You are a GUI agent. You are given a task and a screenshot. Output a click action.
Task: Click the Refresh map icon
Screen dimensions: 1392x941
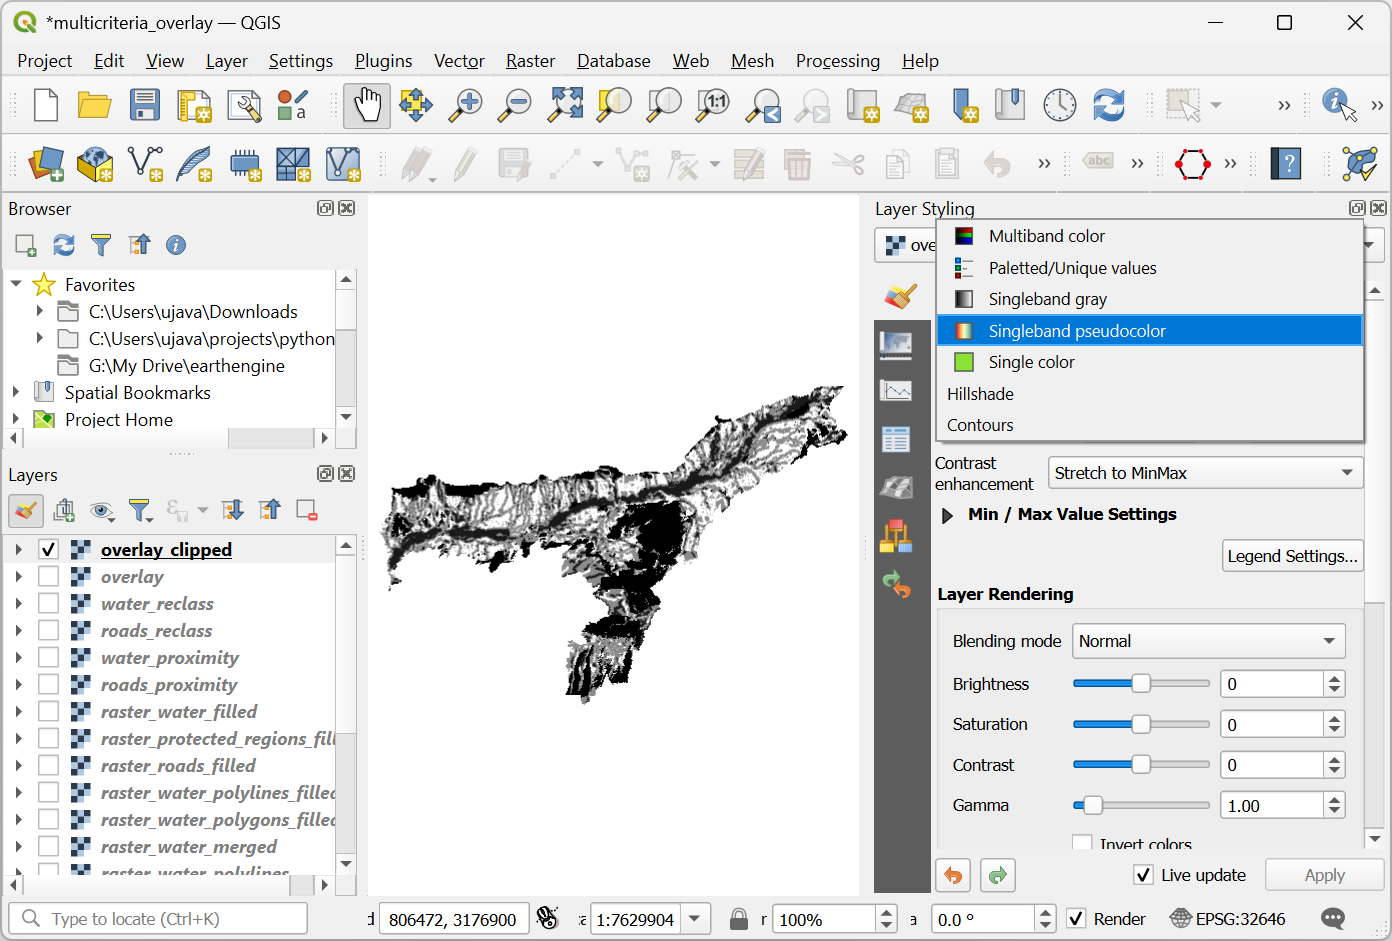tap(1108, 105)
